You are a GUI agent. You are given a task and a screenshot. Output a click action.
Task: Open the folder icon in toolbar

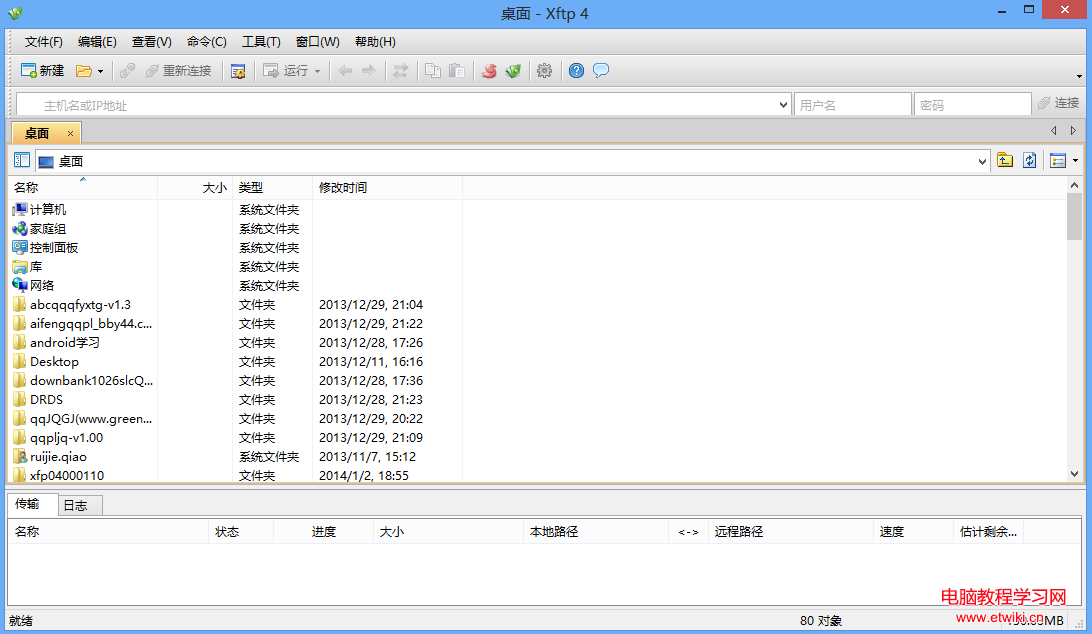84,70
